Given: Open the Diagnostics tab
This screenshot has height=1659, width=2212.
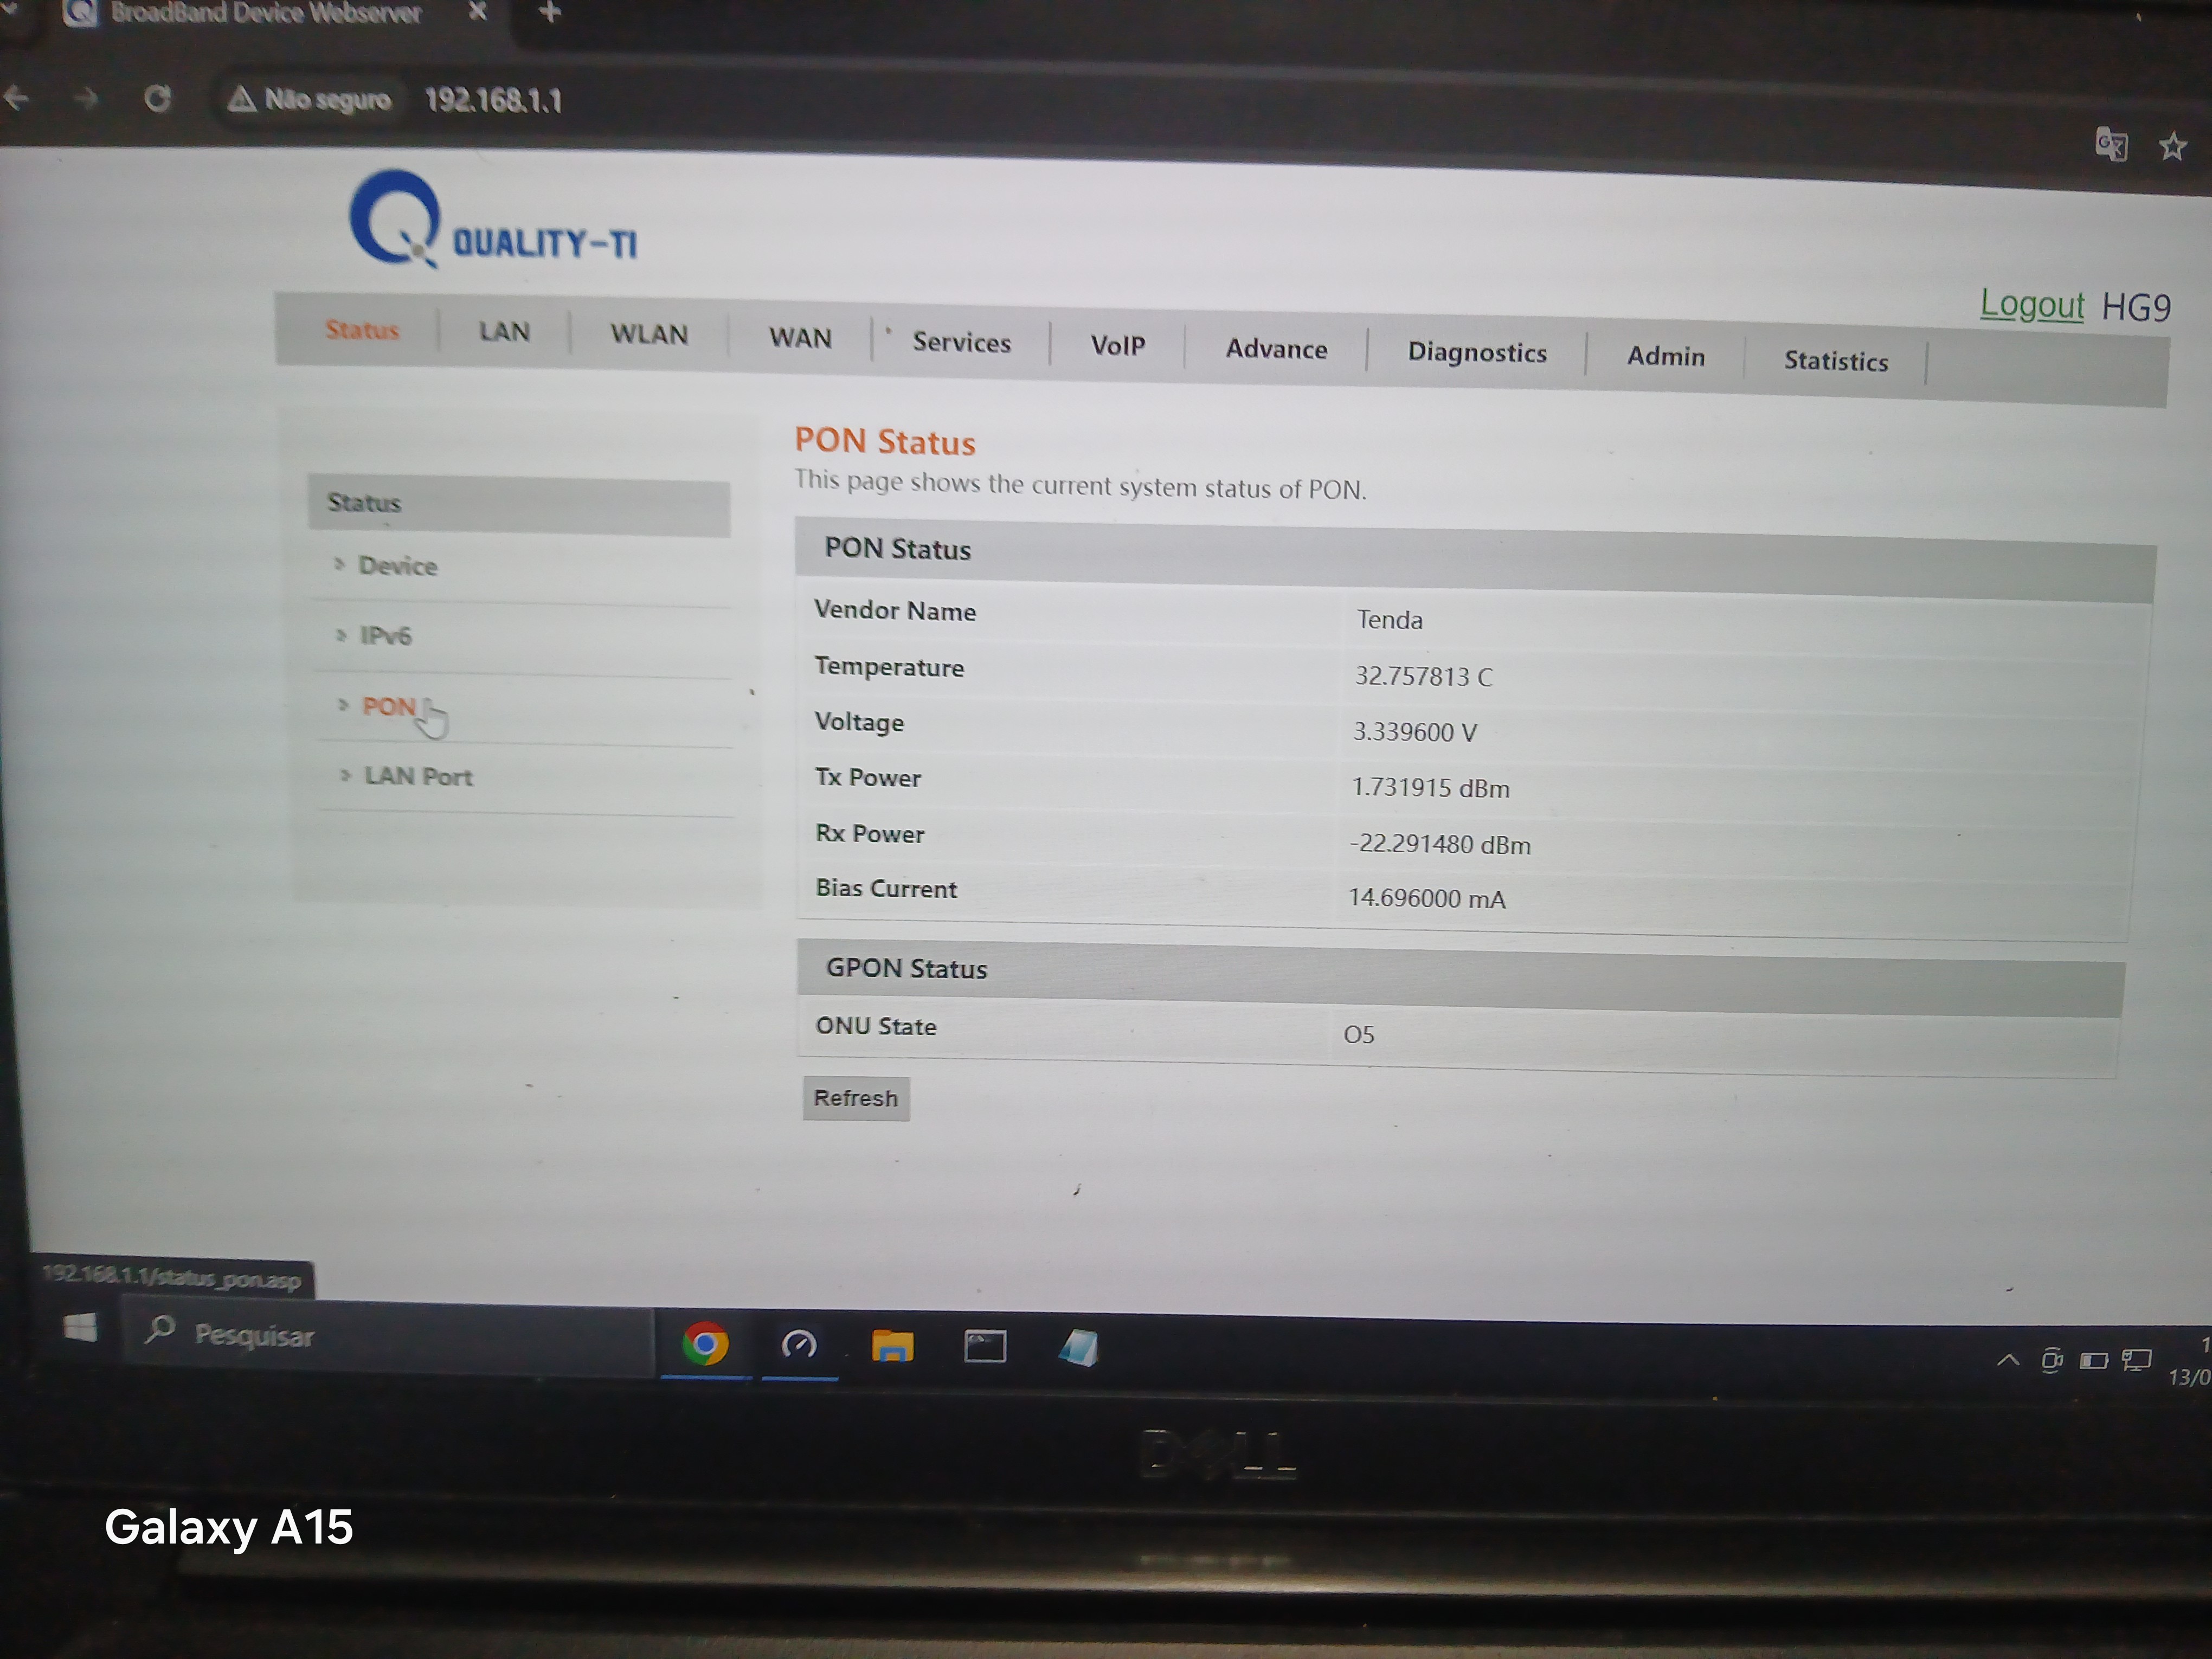Looking at the screenshot, I should coord(1476,352).
